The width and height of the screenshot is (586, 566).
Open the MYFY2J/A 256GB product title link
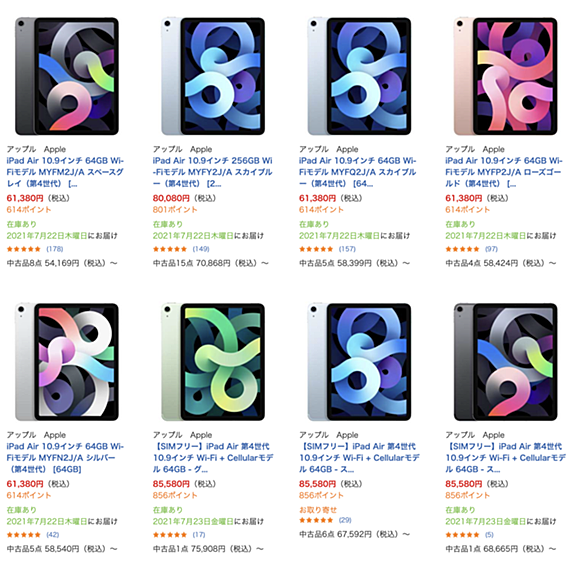(213, 172)
